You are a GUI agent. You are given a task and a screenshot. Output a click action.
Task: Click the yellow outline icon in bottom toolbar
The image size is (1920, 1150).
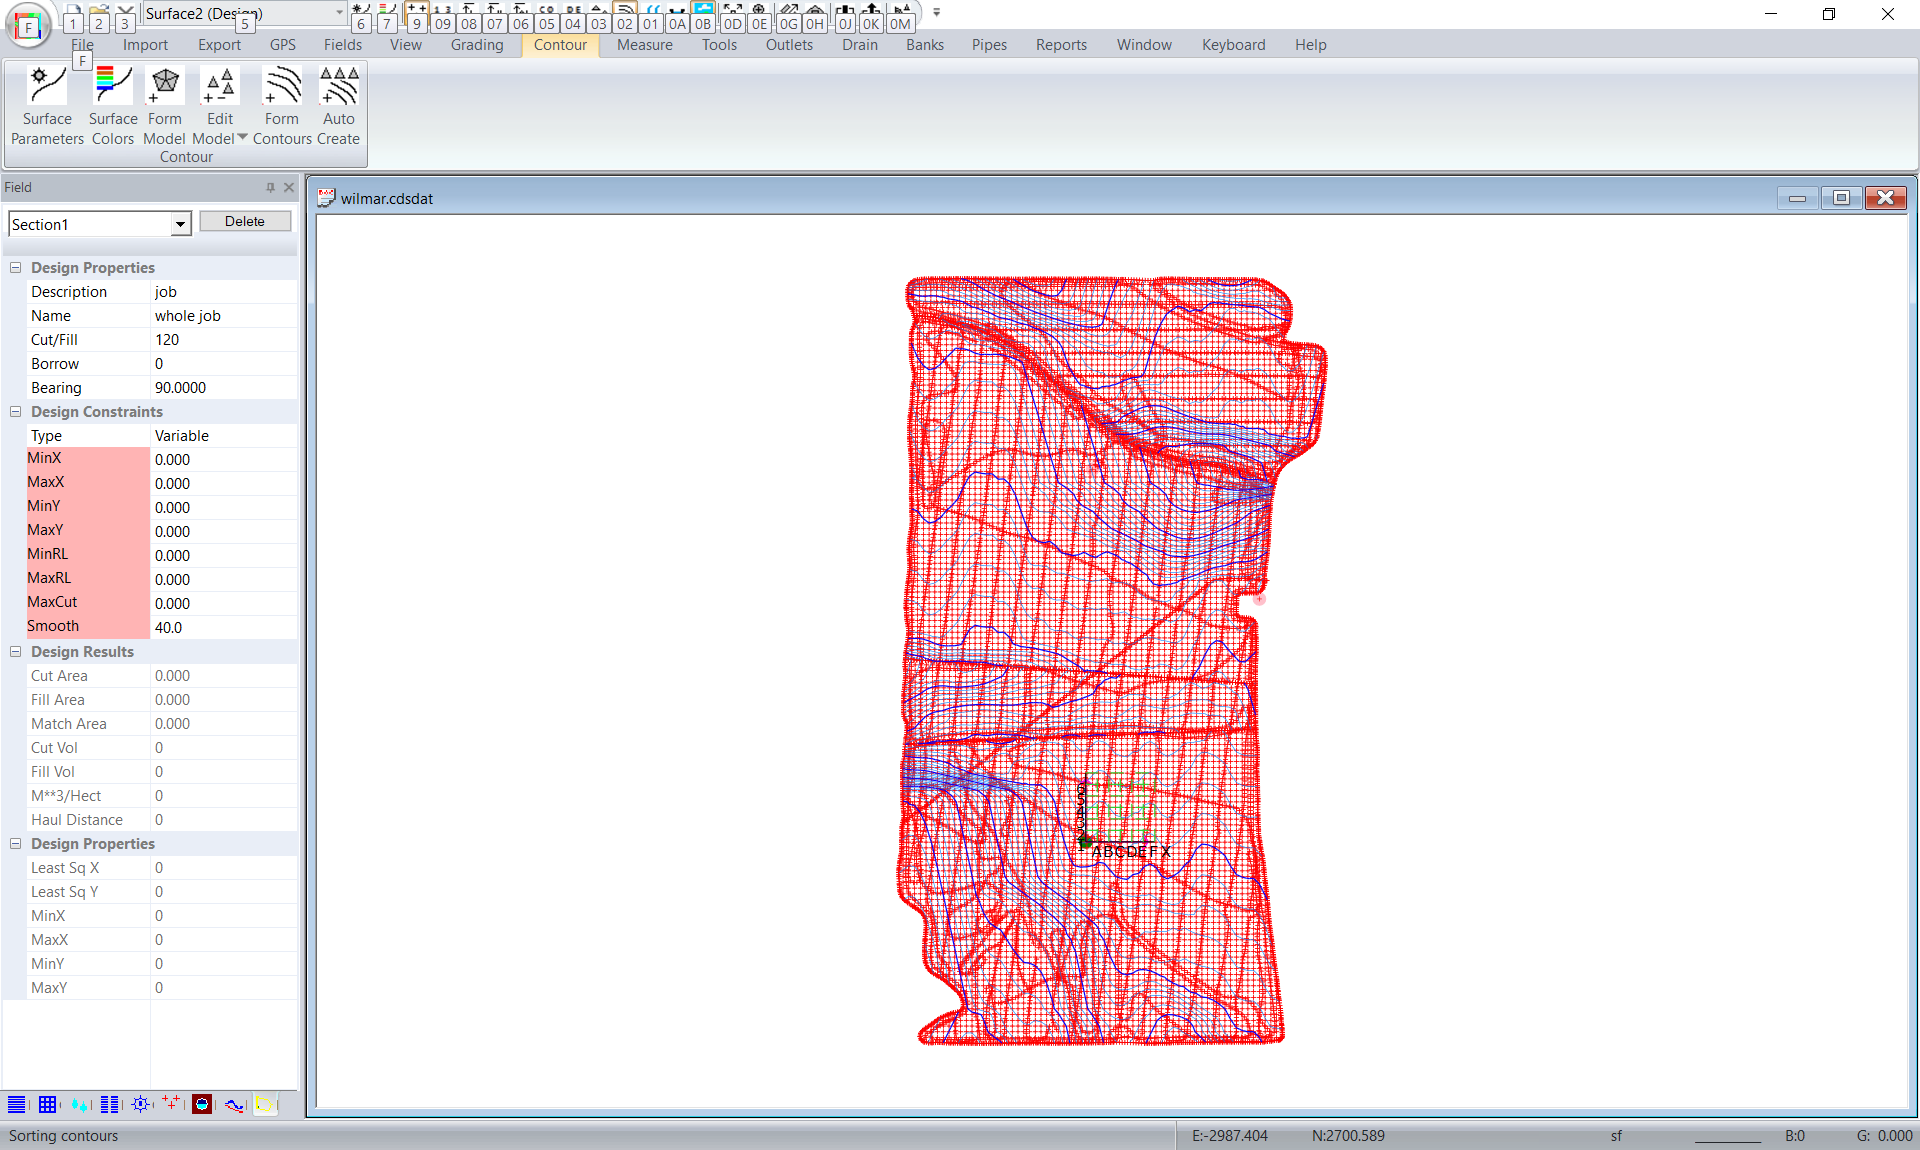tap(264, 1104)
